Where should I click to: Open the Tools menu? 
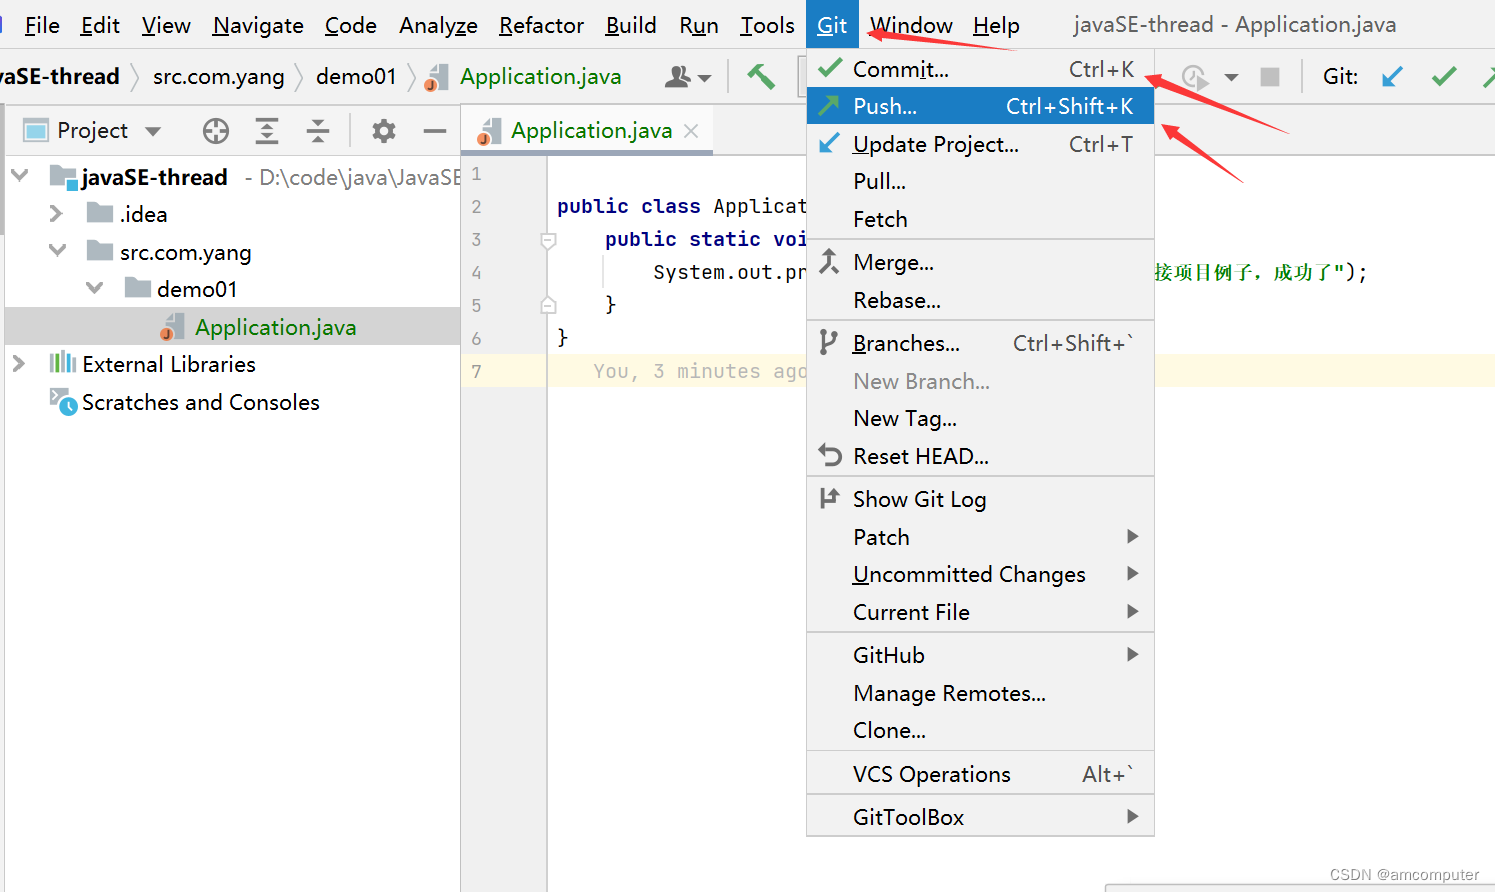click(x=767, y=25)
